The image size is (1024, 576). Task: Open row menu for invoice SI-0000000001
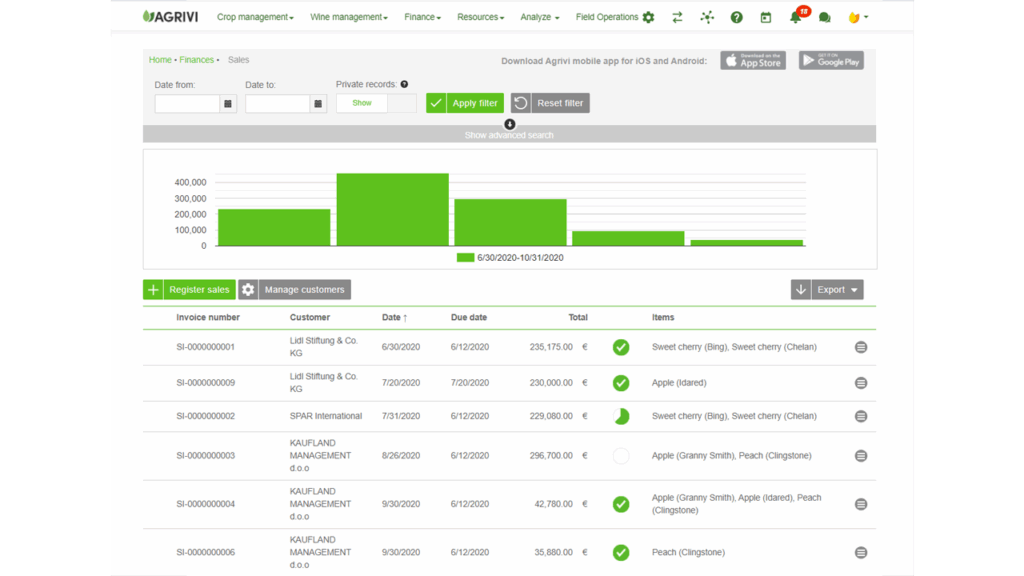[861, 347]
